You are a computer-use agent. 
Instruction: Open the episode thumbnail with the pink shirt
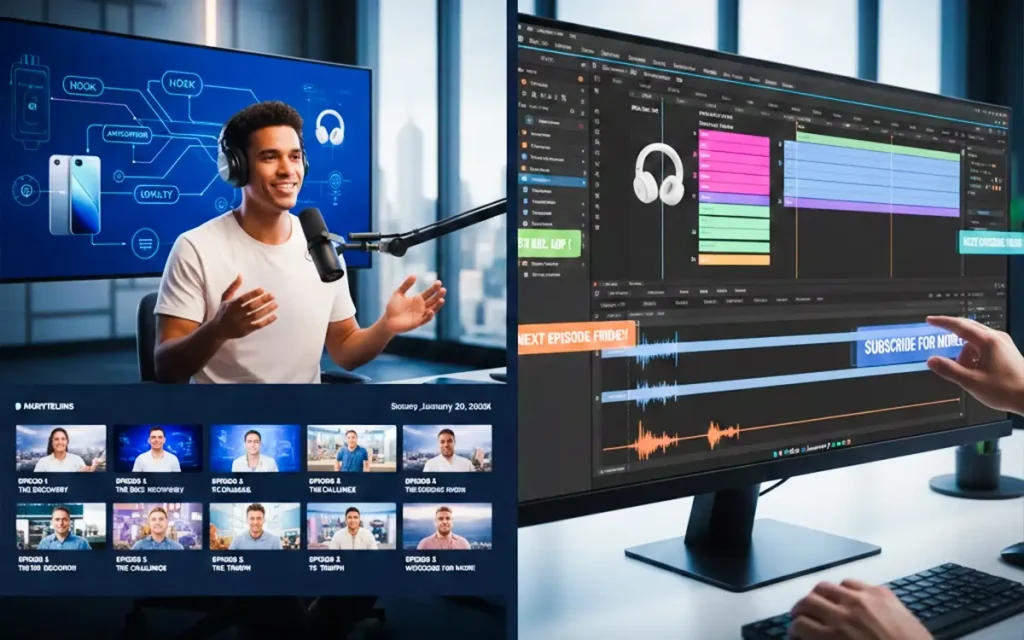(x=447, y=526)
